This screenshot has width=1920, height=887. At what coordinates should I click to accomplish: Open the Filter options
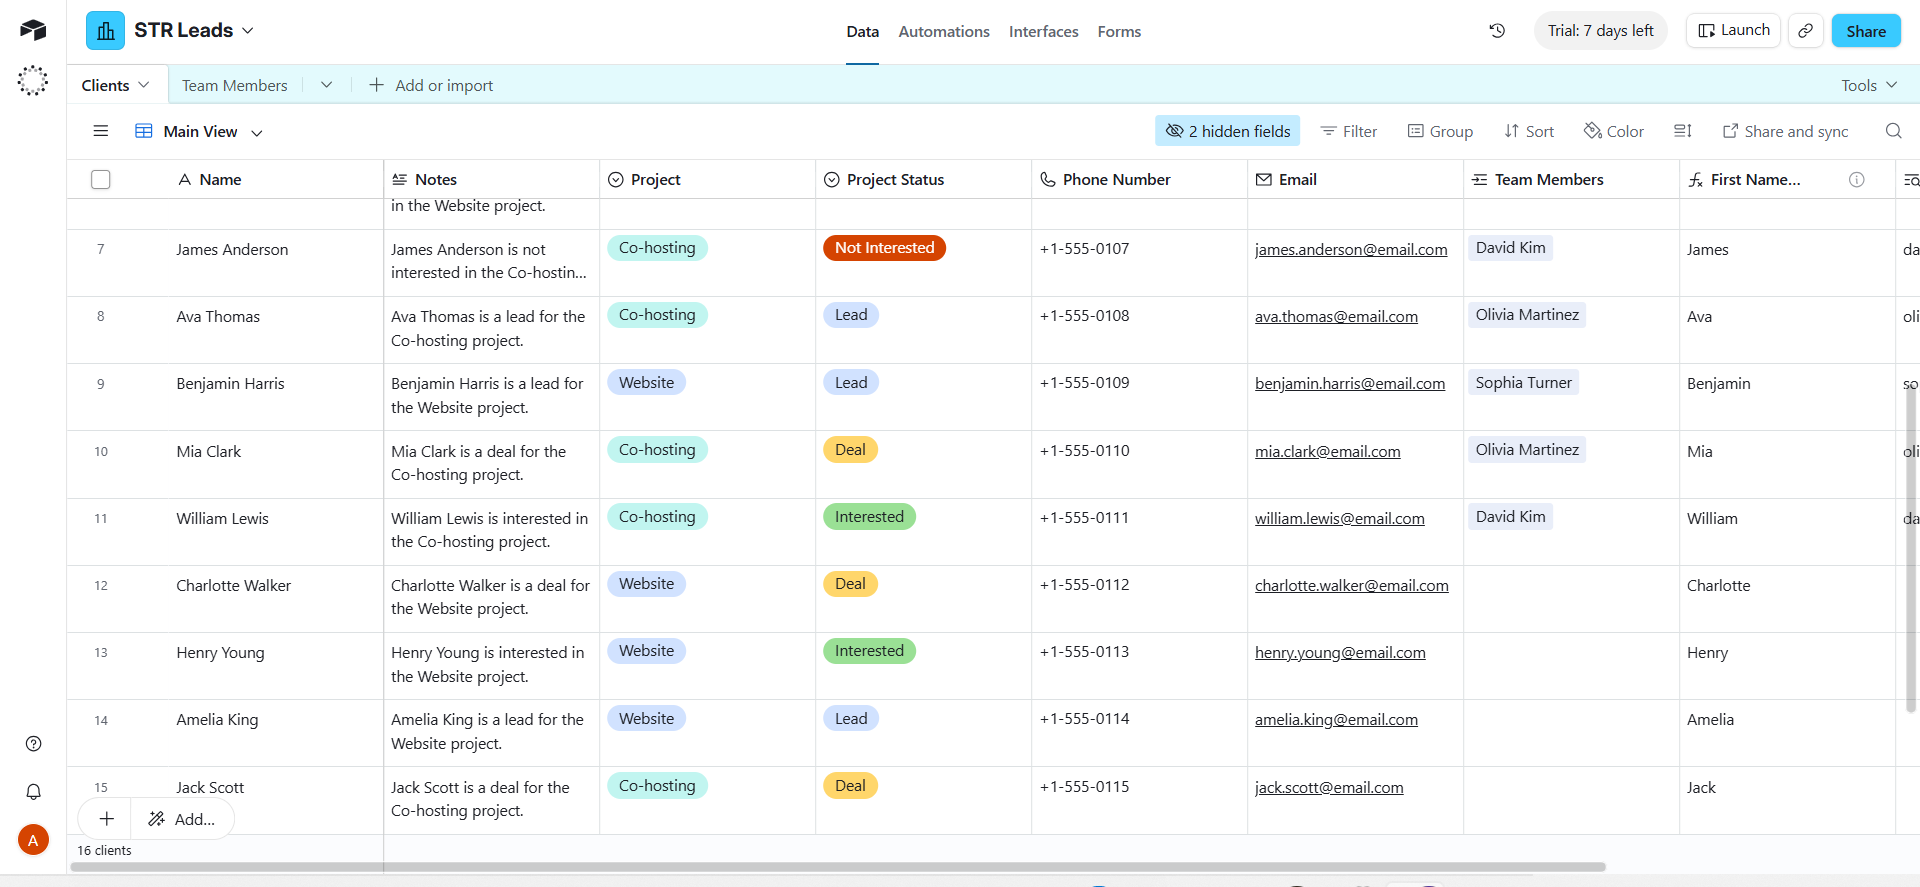pyautogui.click(x=1349, y=131)
